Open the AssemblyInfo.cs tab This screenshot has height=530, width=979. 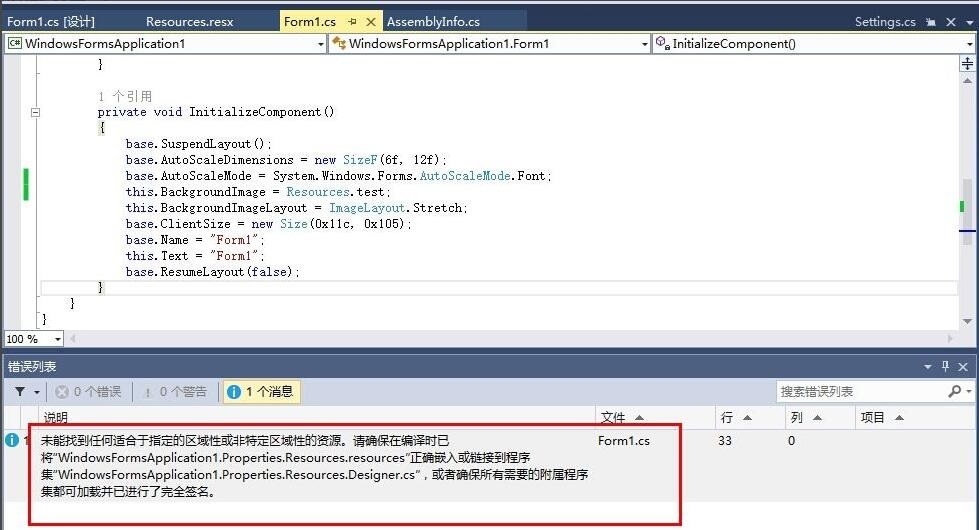433,22
